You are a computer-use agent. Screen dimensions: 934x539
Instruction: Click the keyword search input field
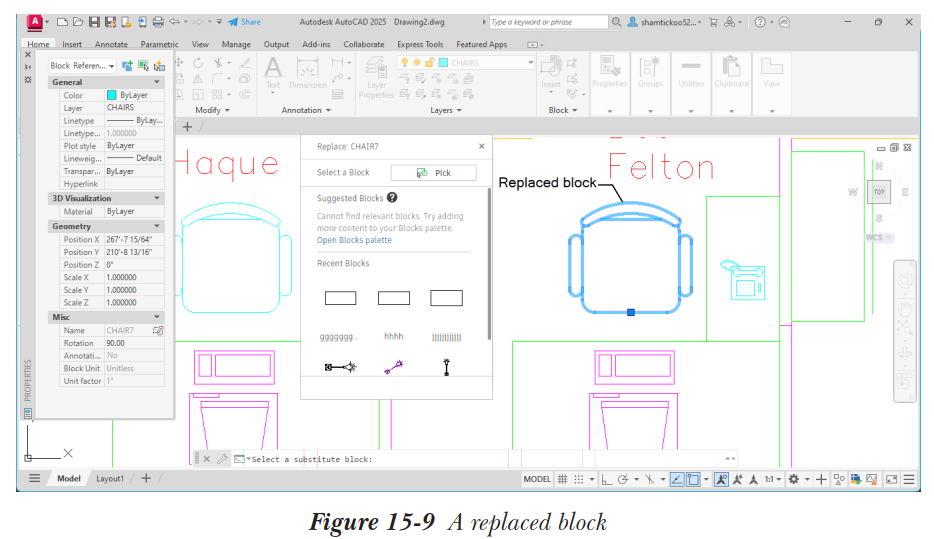point(548,22)
